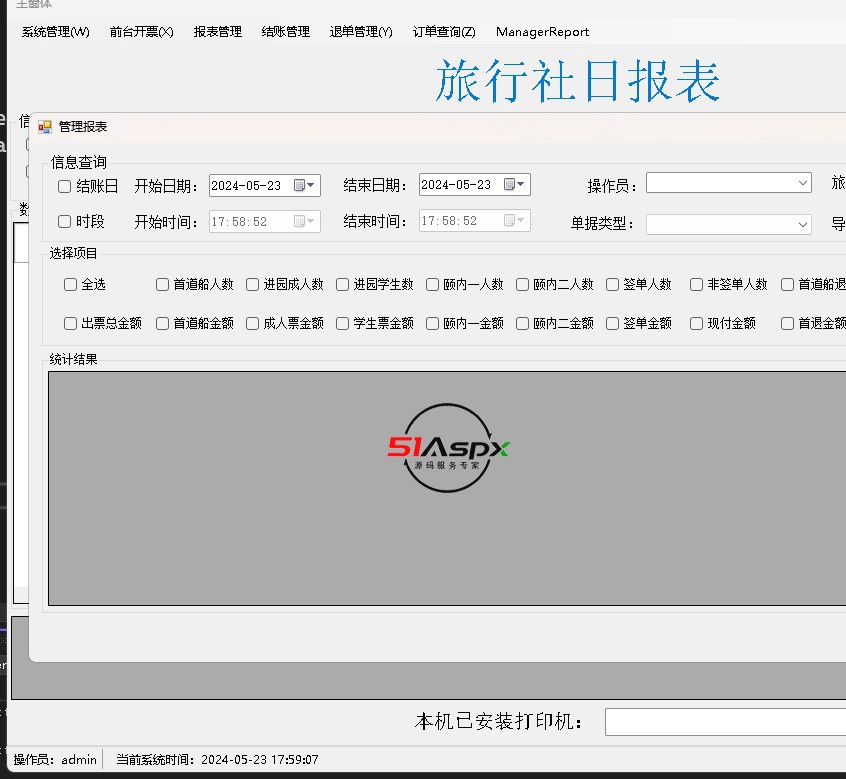
Task: Select the 进园成人数 checkbox
Action: tap(253, 285)
